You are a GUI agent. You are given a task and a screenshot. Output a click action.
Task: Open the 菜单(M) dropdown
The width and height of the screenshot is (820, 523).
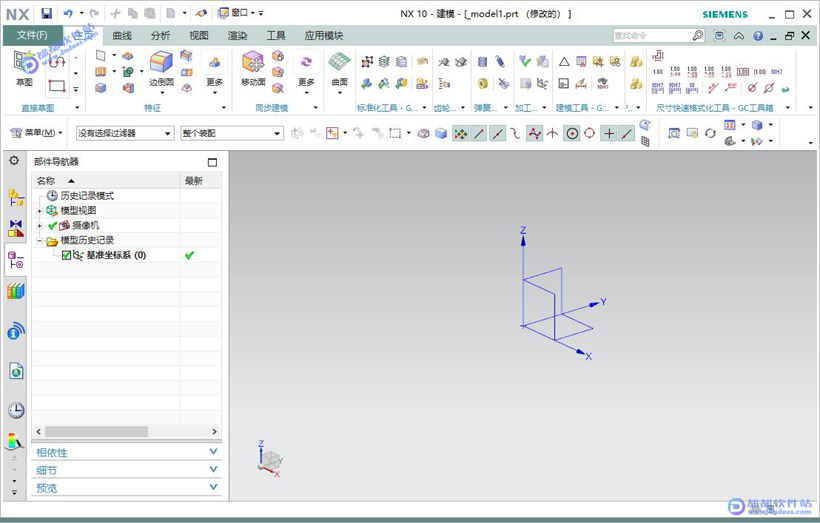point(36,133)
